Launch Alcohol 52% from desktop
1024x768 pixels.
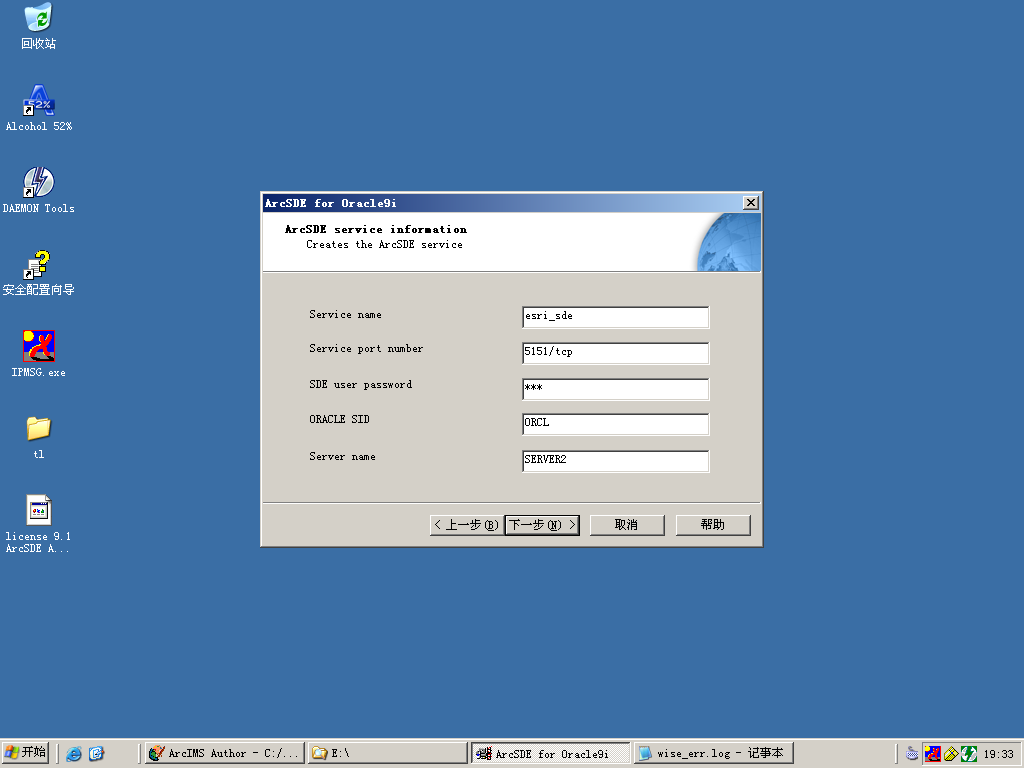pyautogui.click(x=38, y=101)
